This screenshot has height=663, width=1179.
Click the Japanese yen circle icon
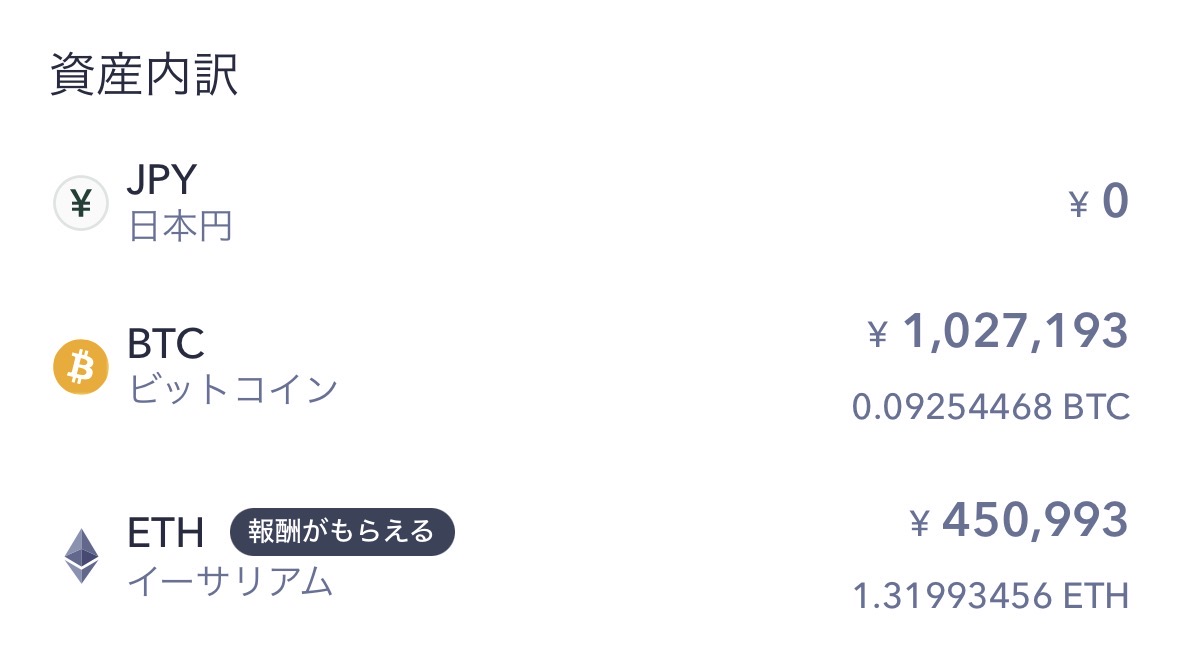(x=80, y=203)
